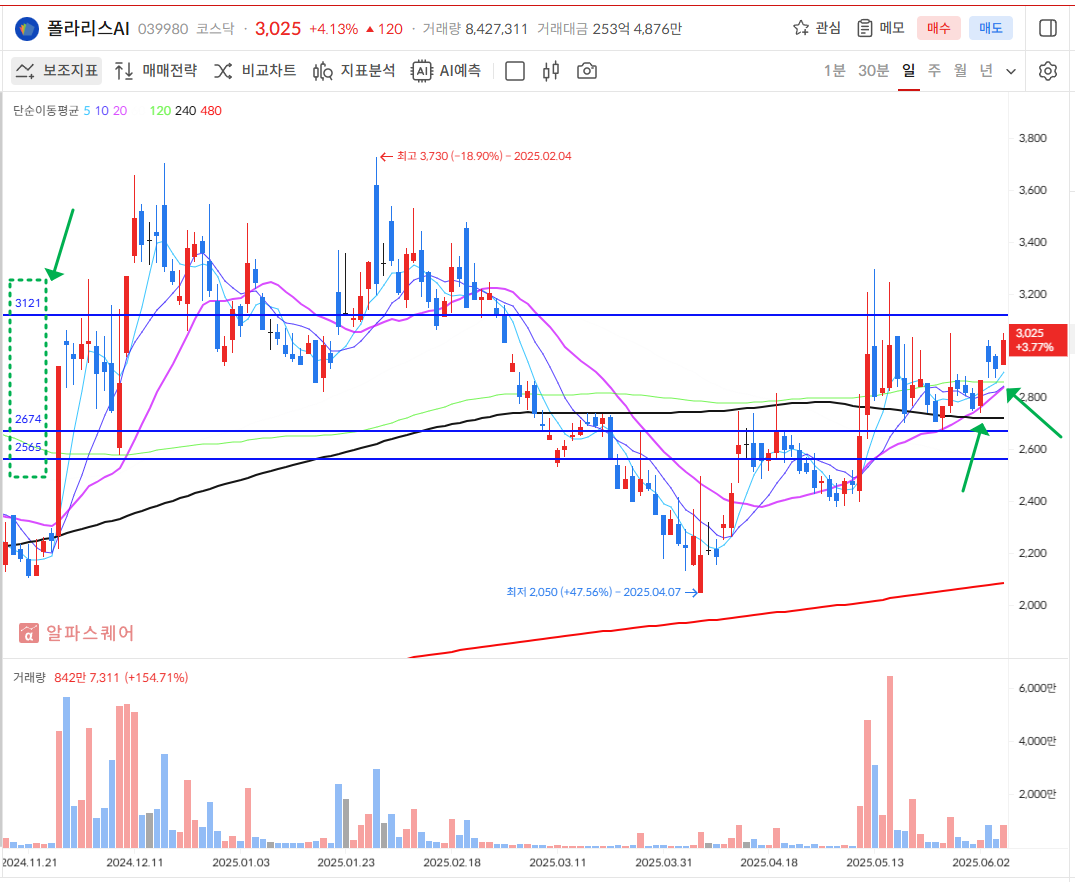Click the 2025.02.18 date axis label

pos(452,863)
